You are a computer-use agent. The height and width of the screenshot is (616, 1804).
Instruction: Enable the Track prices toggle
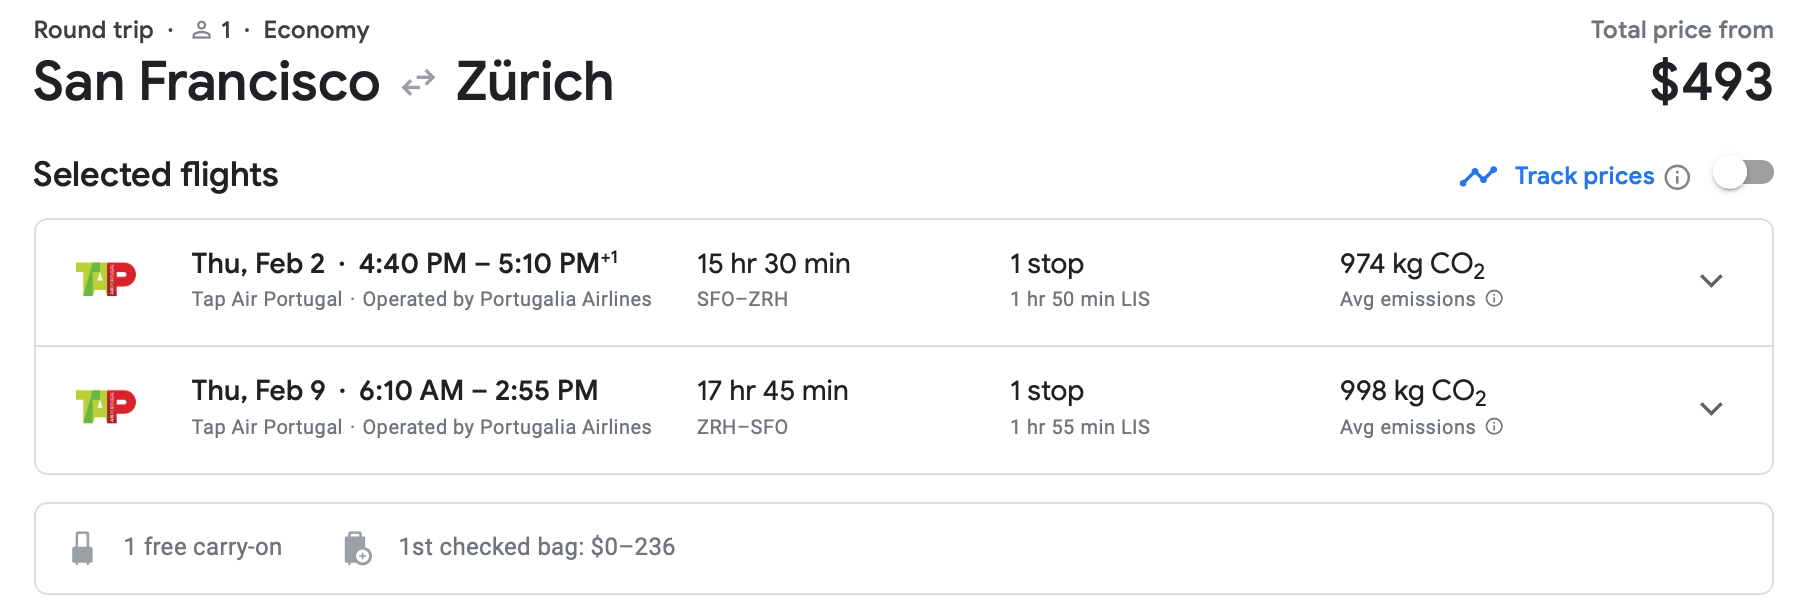pyautogui.click(x=1743, y=173)
